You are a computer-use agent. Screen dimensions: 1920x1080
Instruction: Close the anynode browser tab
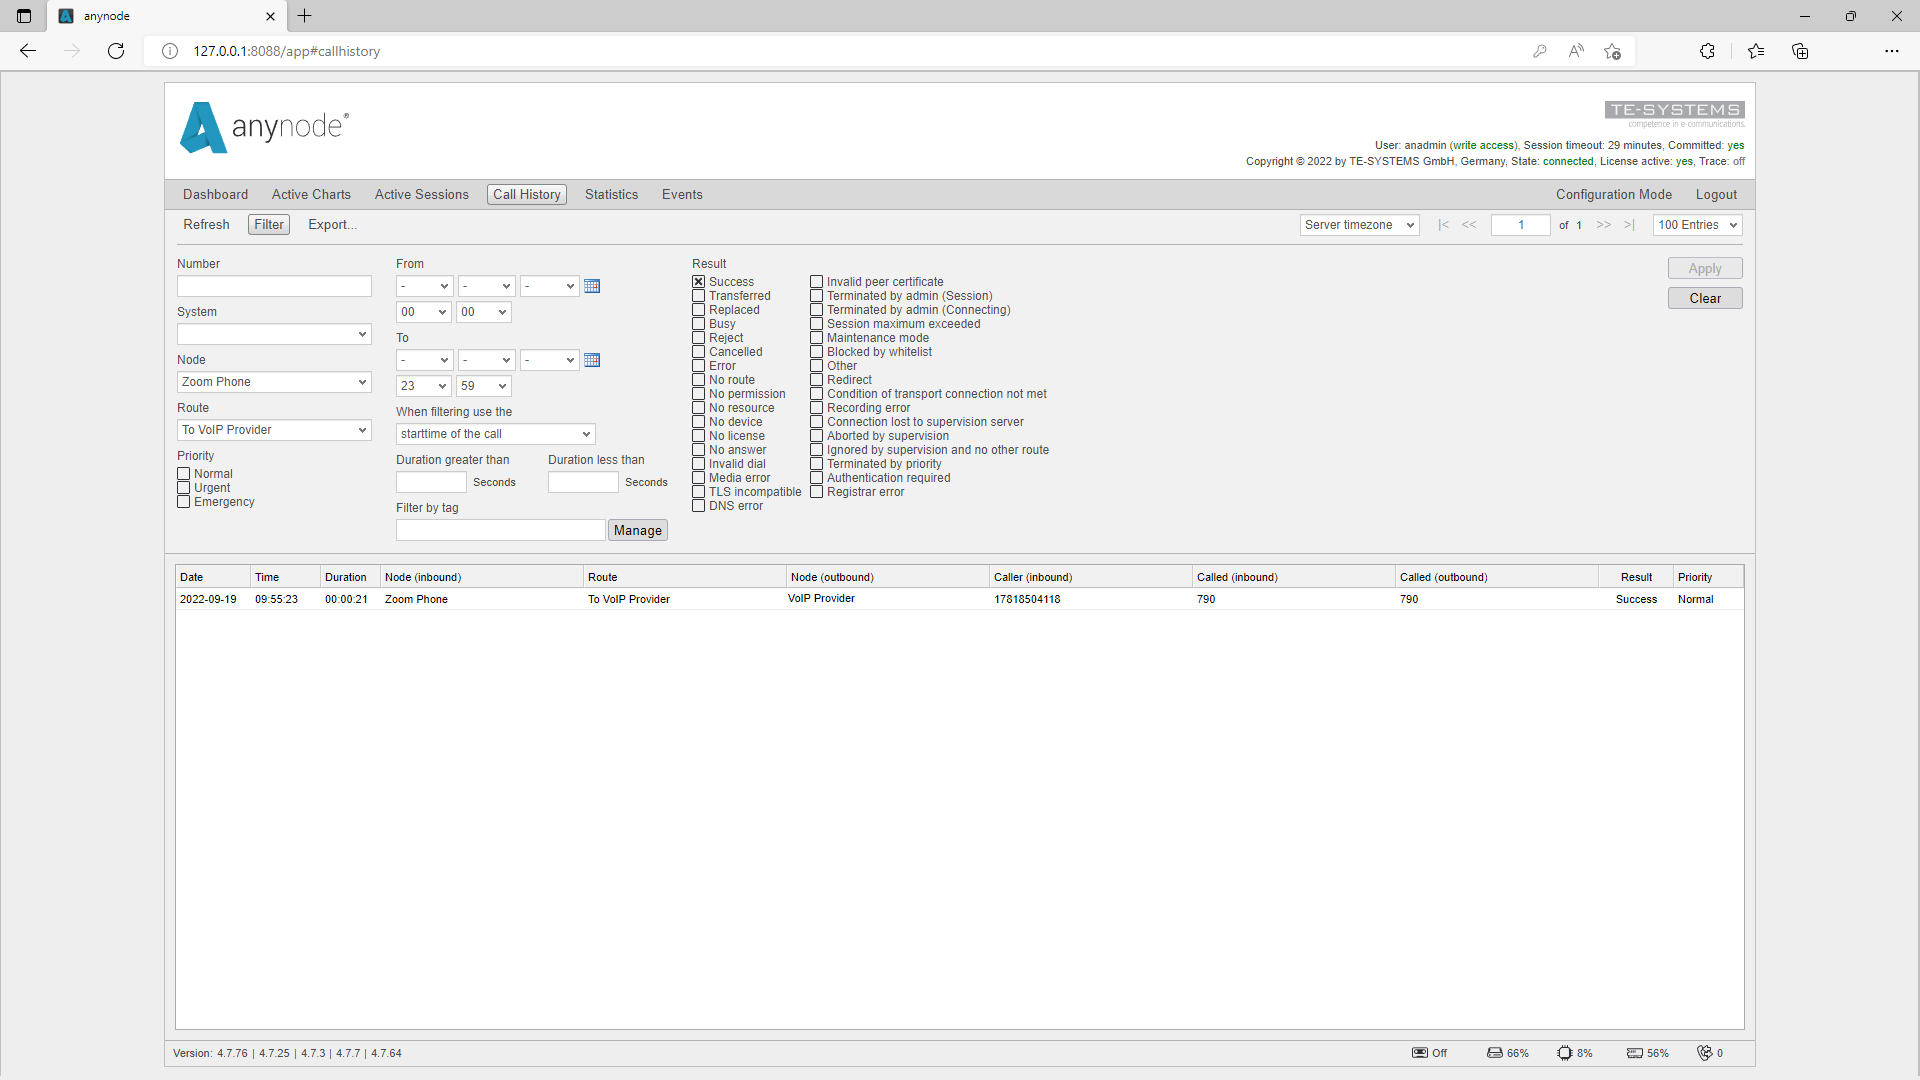click(270, 16)
